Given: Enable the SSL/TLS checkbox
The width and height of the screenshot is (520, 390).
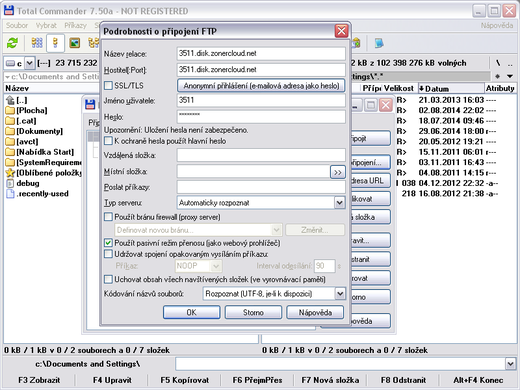Looking at the screenshot, I should click(108, 86).
